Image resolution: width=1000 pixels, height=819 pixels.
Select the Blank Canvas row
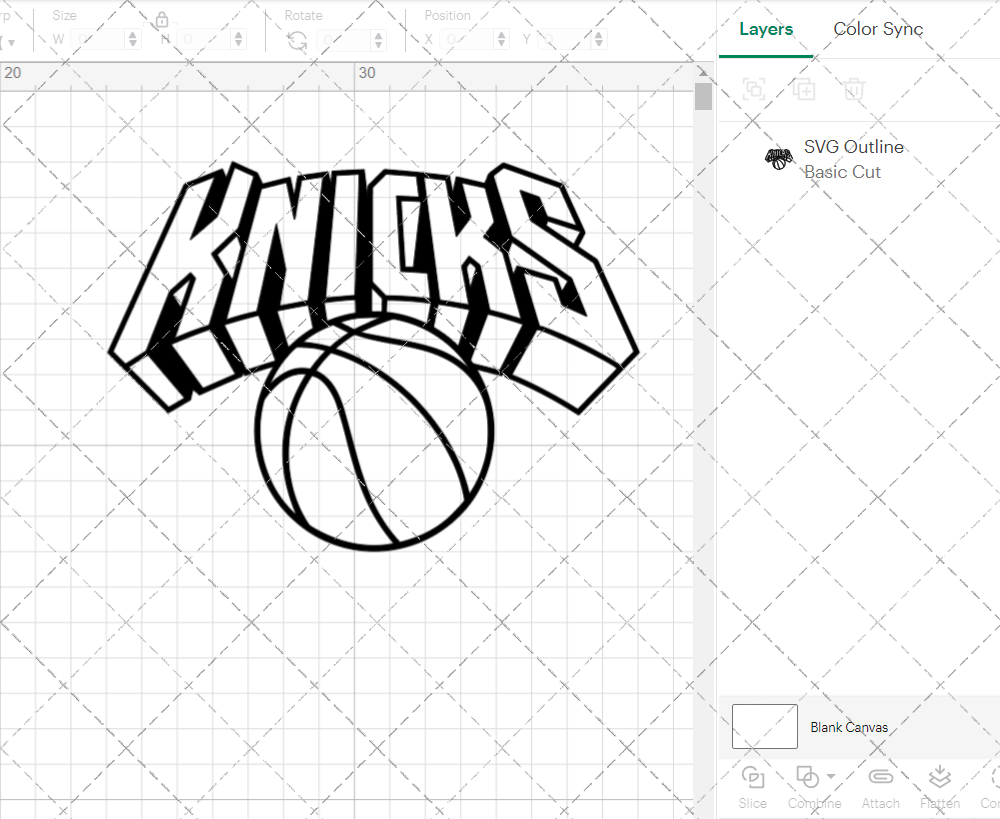coord(849,727)
